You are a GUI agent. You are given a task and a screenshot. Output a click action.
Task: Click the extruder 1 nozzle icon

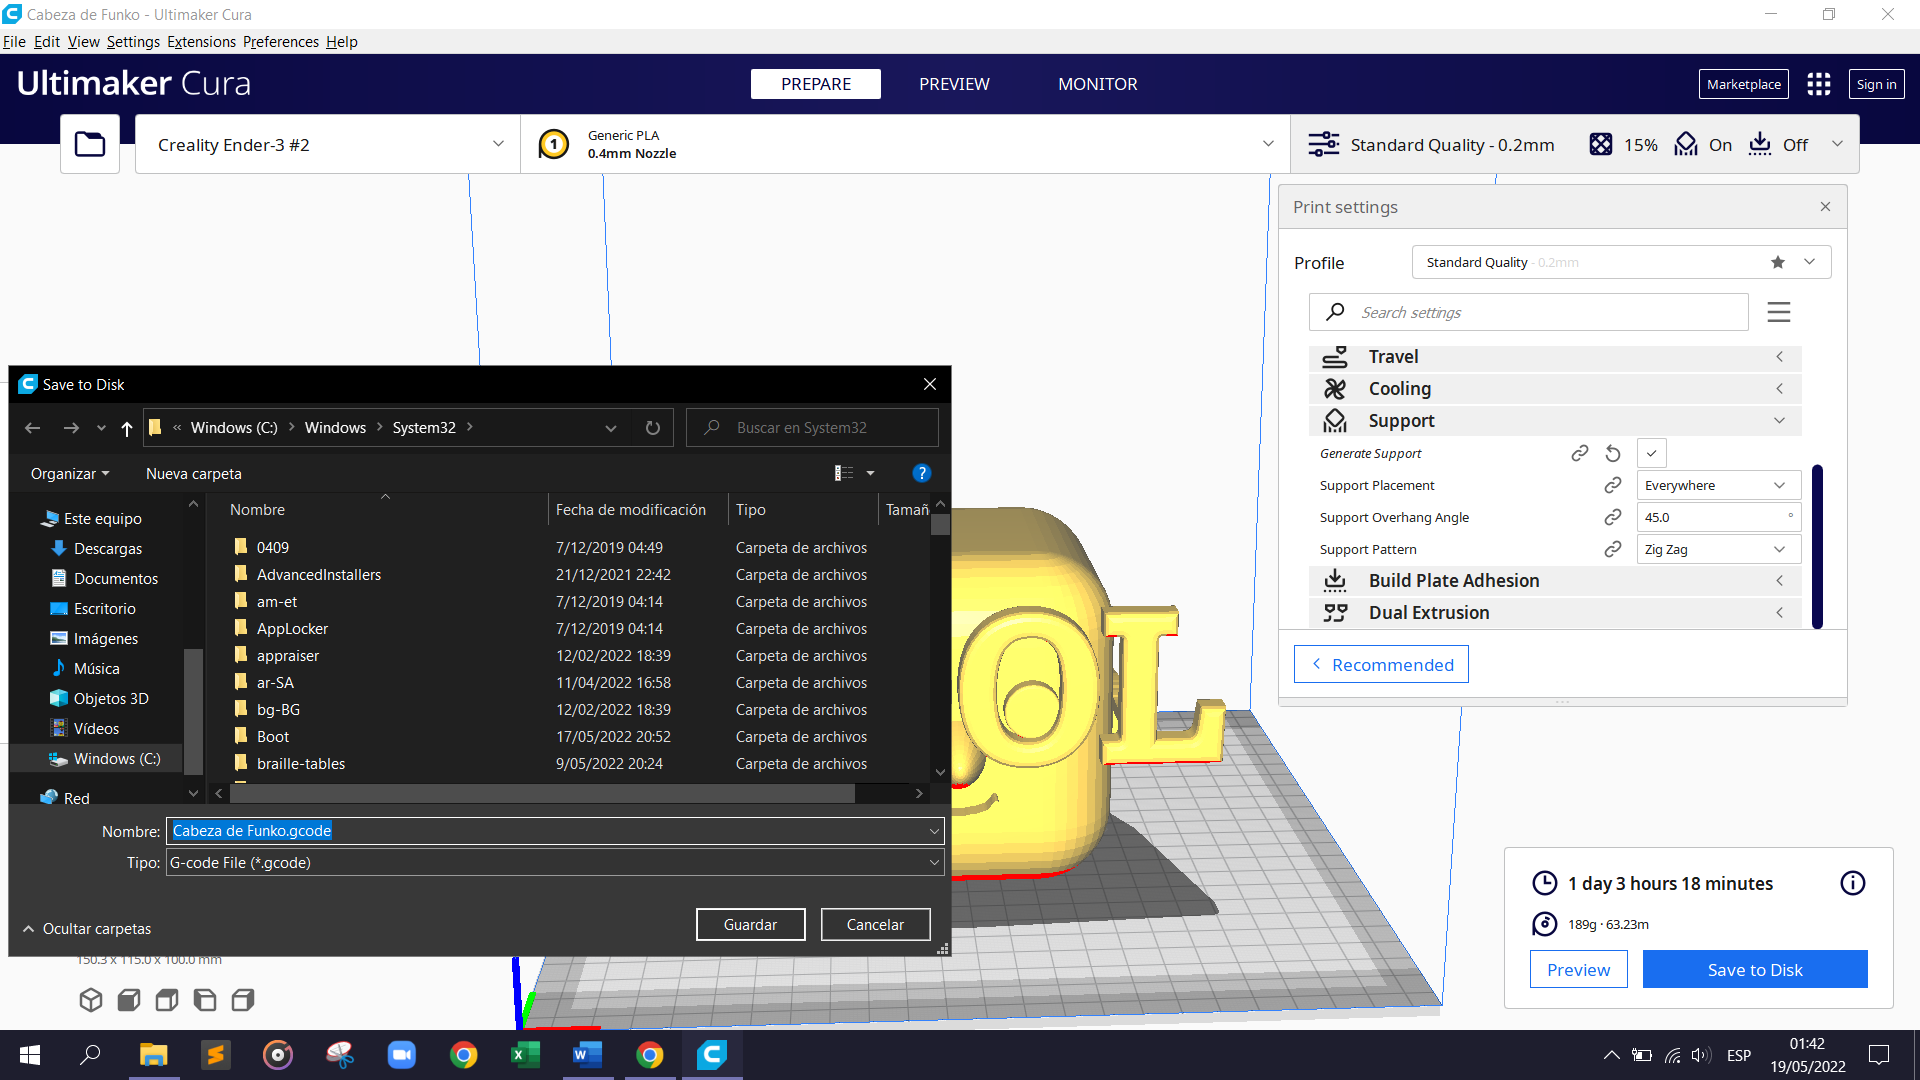(x=554, y=144)
